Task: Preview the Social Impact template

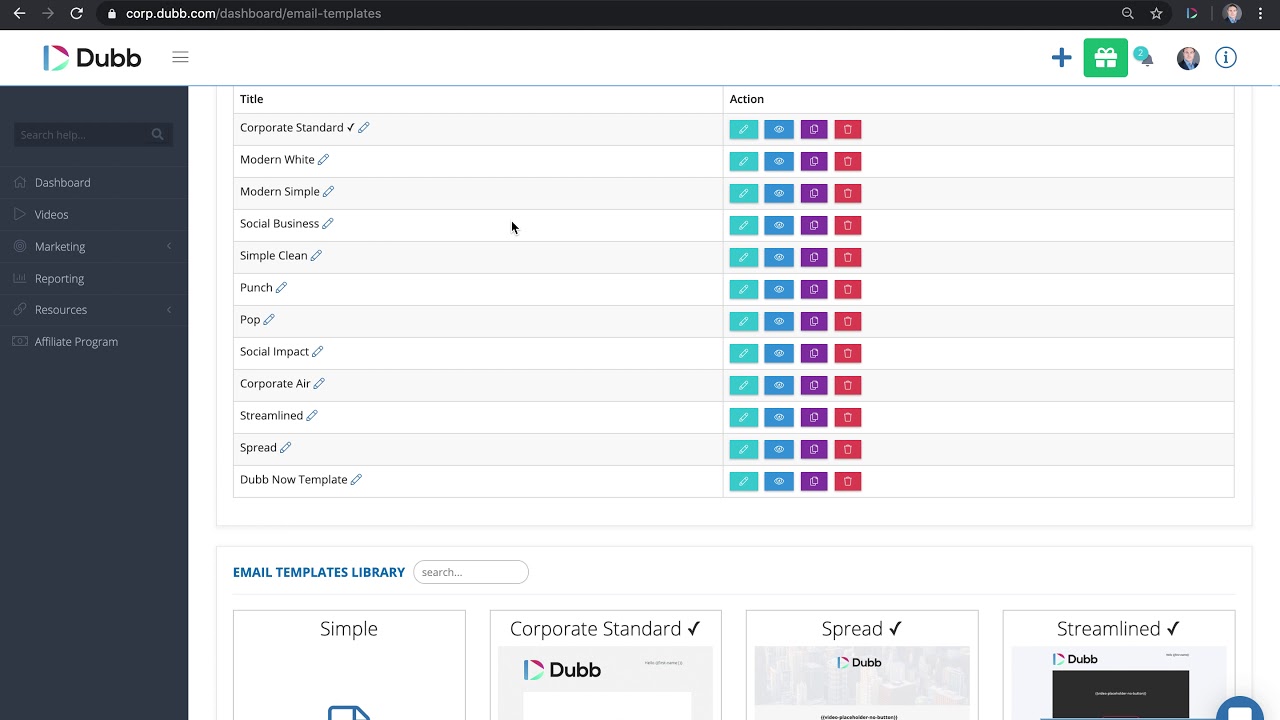Action: pos(779,353)
